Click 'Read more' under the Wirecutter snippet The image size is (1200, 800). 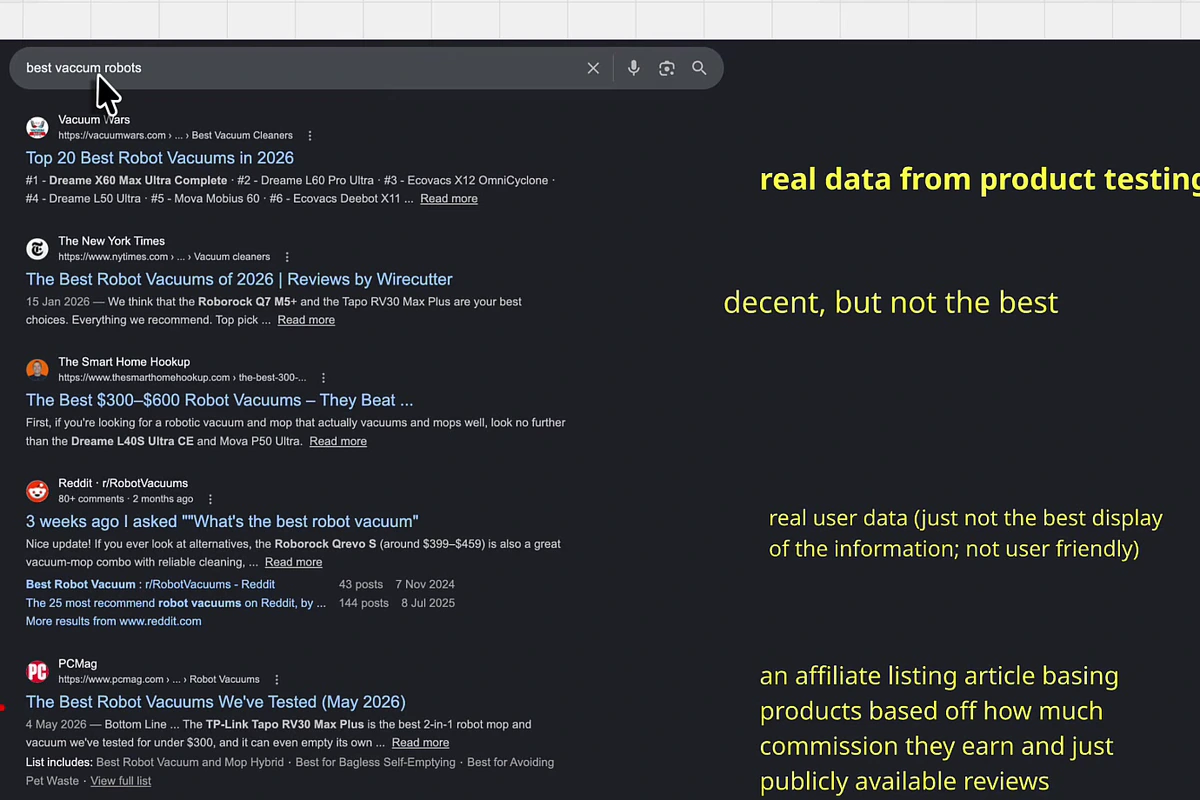306,320
